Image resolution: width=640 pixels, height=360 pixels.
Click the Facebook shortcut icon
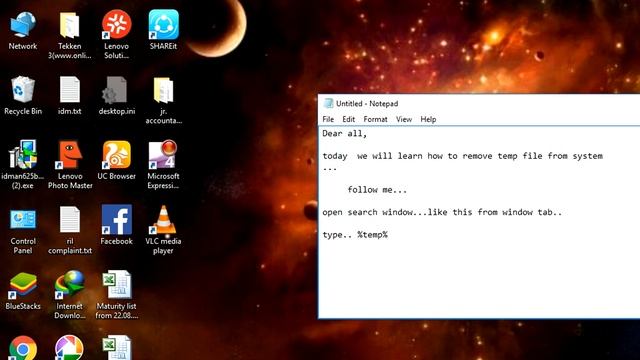pos(117,225)
